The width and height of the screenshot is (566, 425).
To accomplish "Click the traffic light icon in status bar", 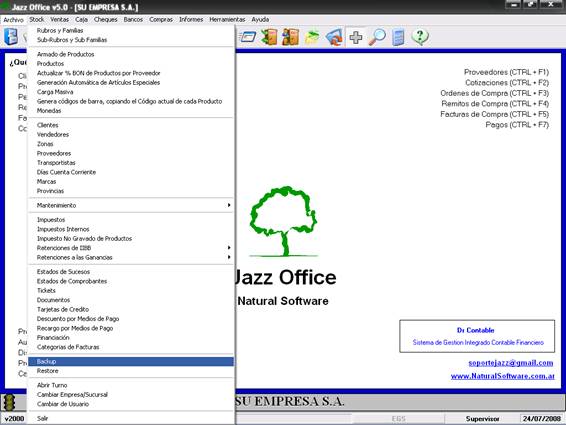I will (x=9, y=402).
